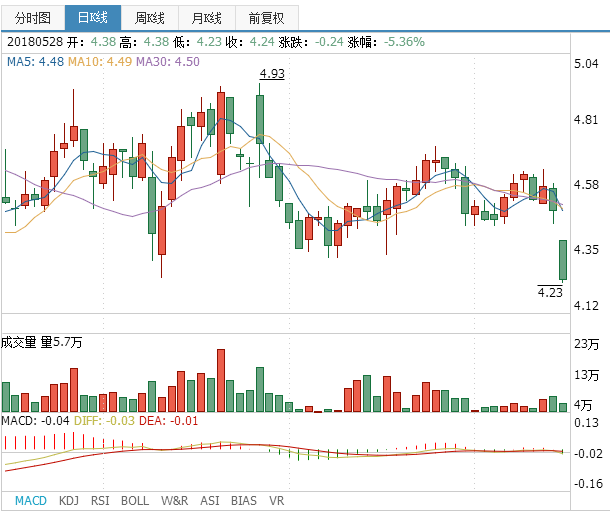Switch to the VR indicator
This screenshot has width=610, height=511.
277,500
